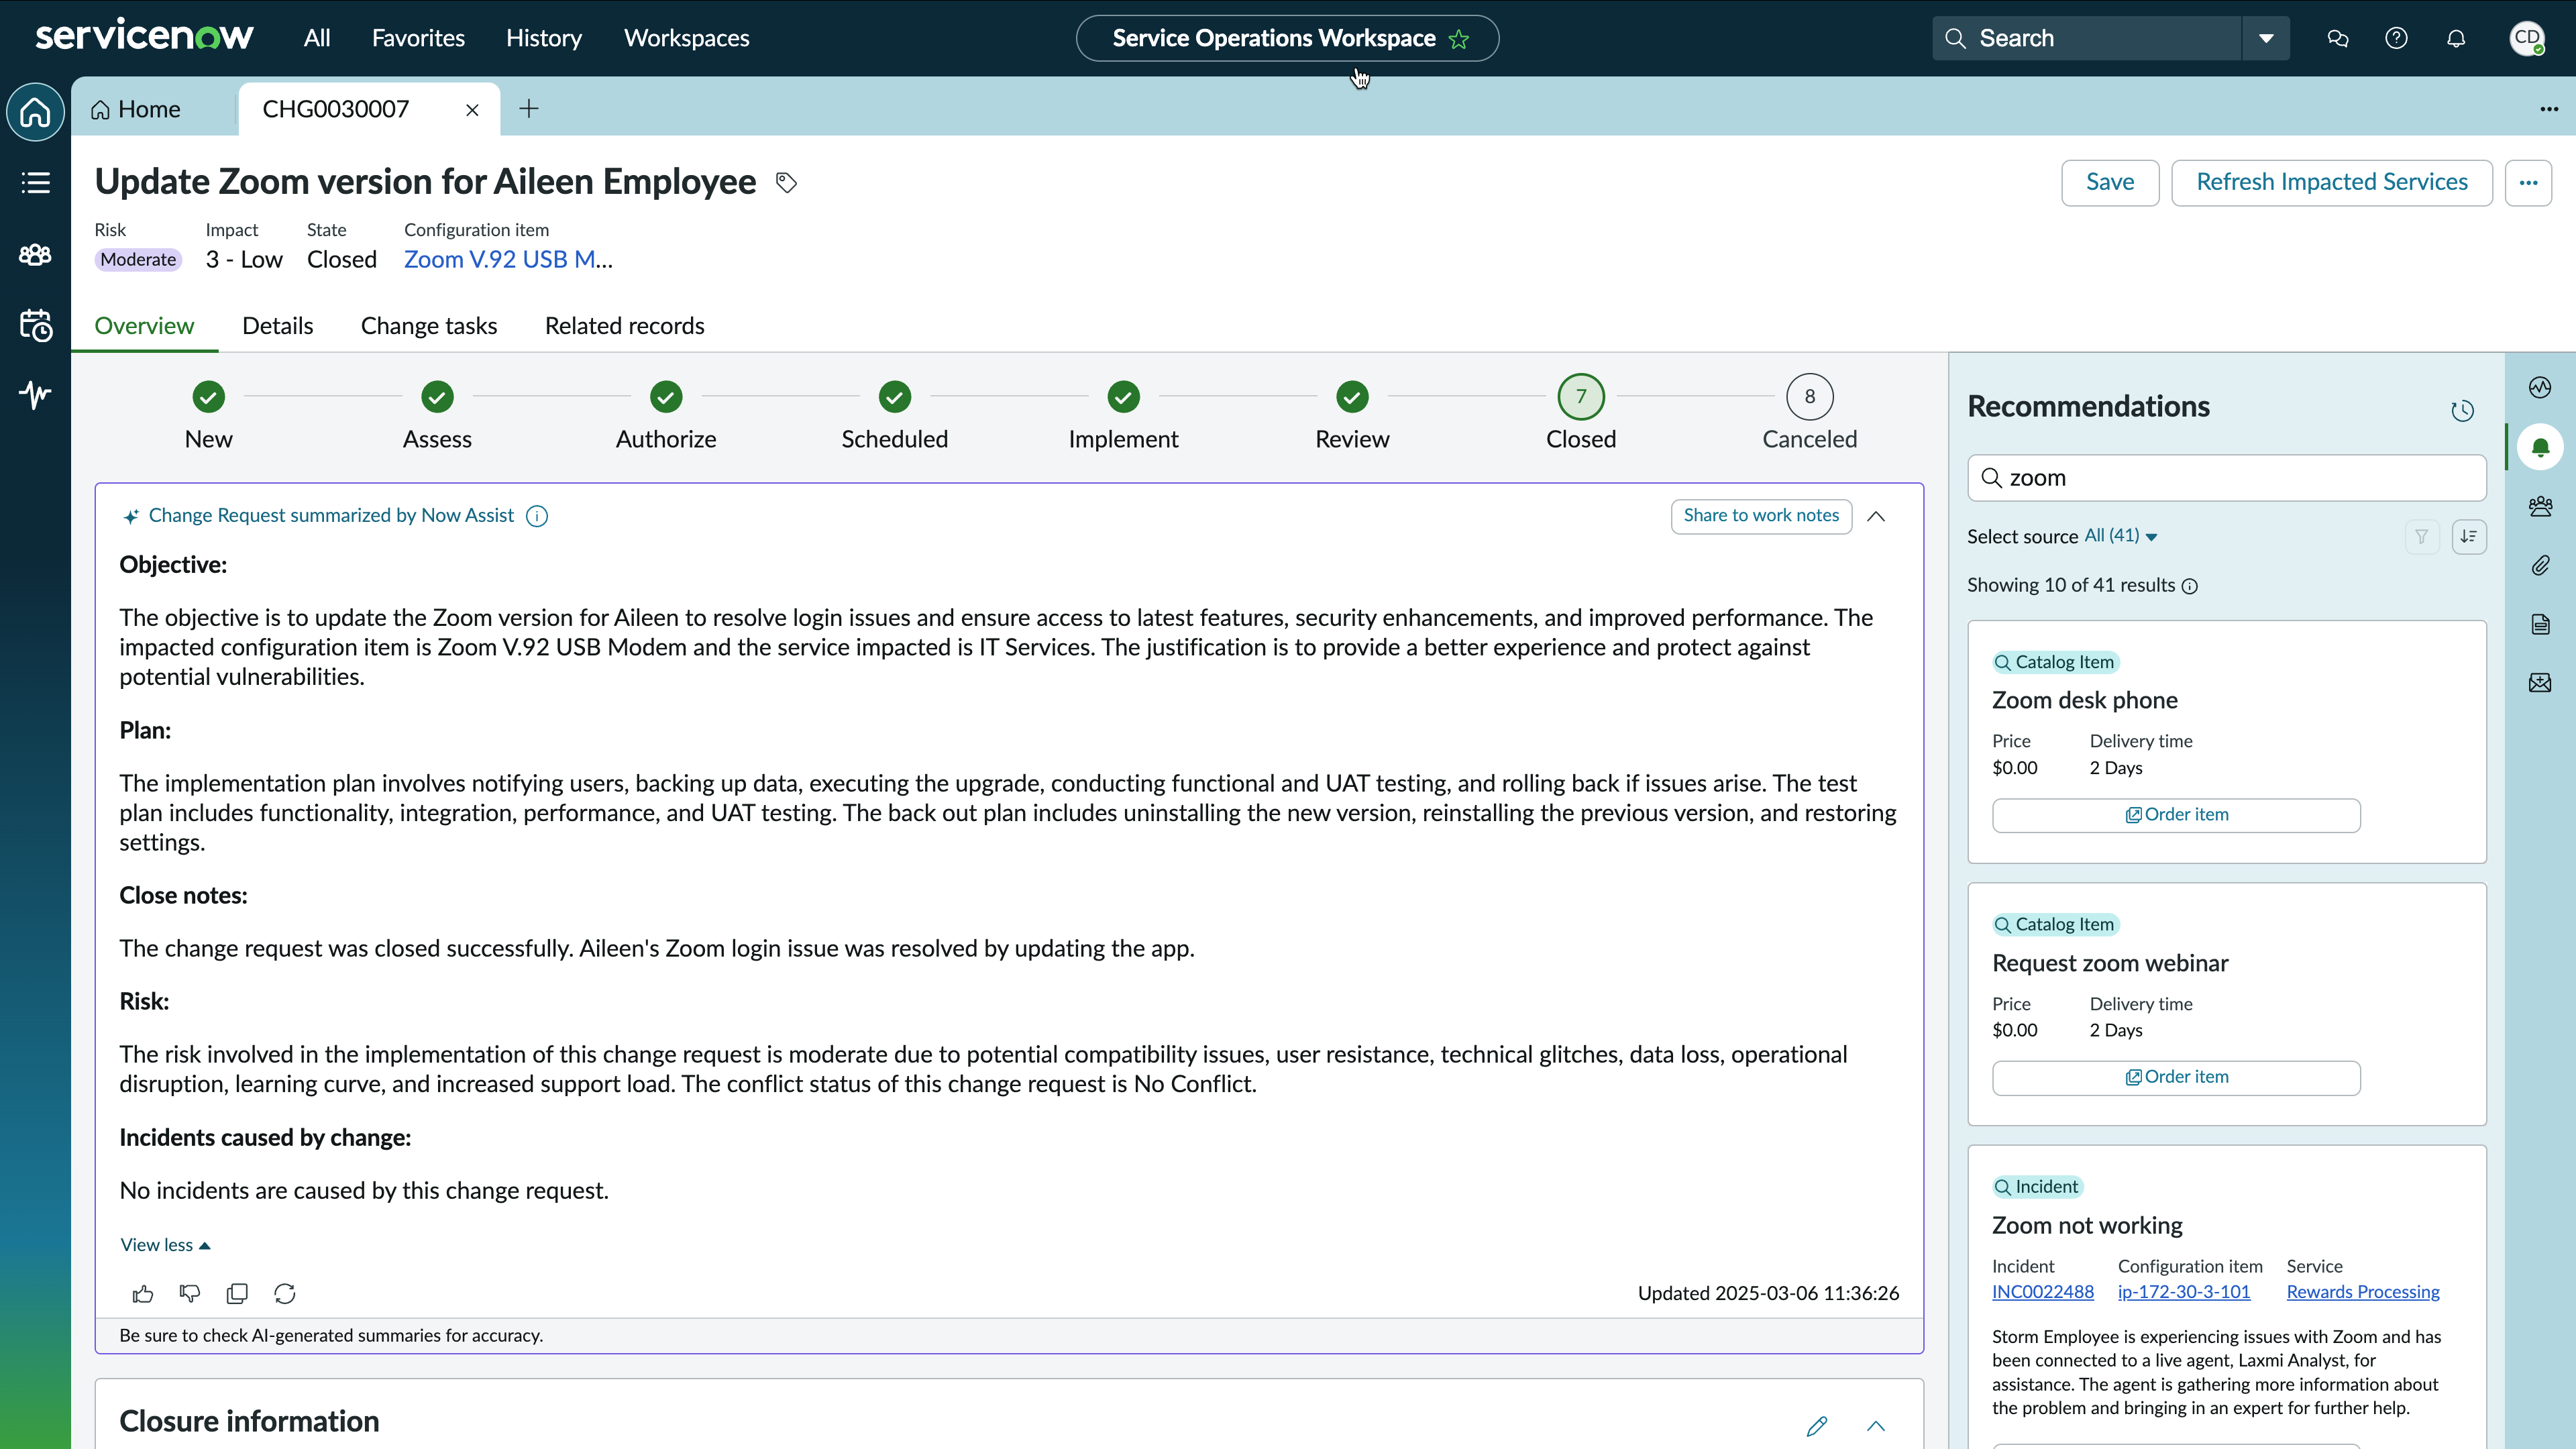Open the Zoom V.92 USB configuration item link
The image size is (2576, 1449).
(x=508, y=260)
